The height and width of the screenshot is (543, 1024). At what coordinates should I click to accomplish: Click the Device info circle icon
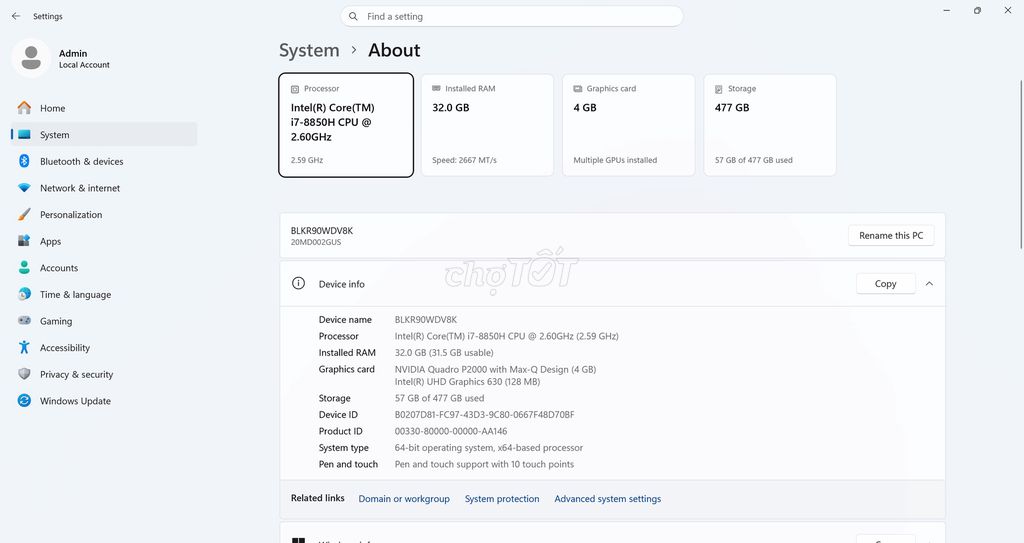(298, 283)
